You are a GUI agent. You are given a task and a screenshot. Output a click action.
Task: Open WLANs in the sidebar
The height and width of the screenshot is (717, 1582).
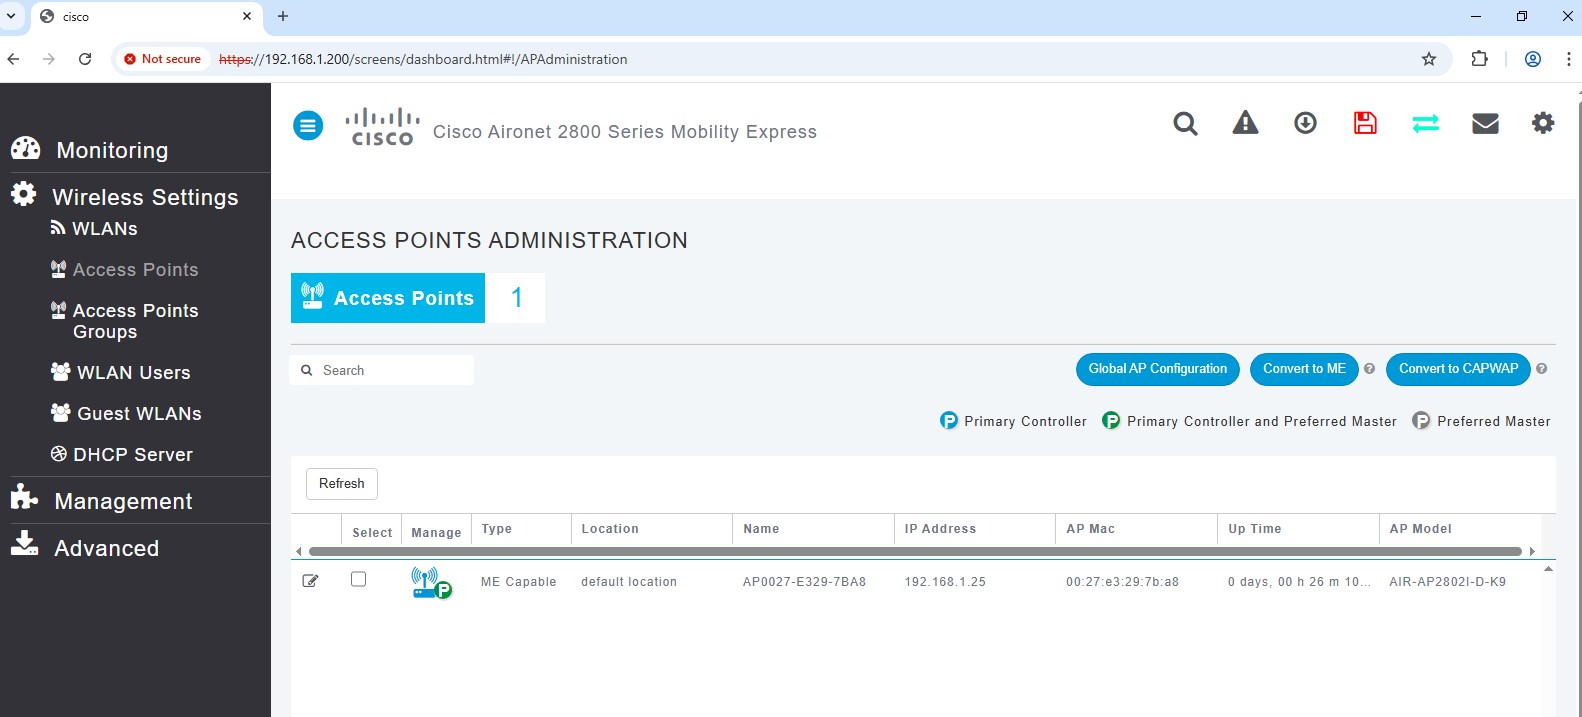click(x=104, y=229)
